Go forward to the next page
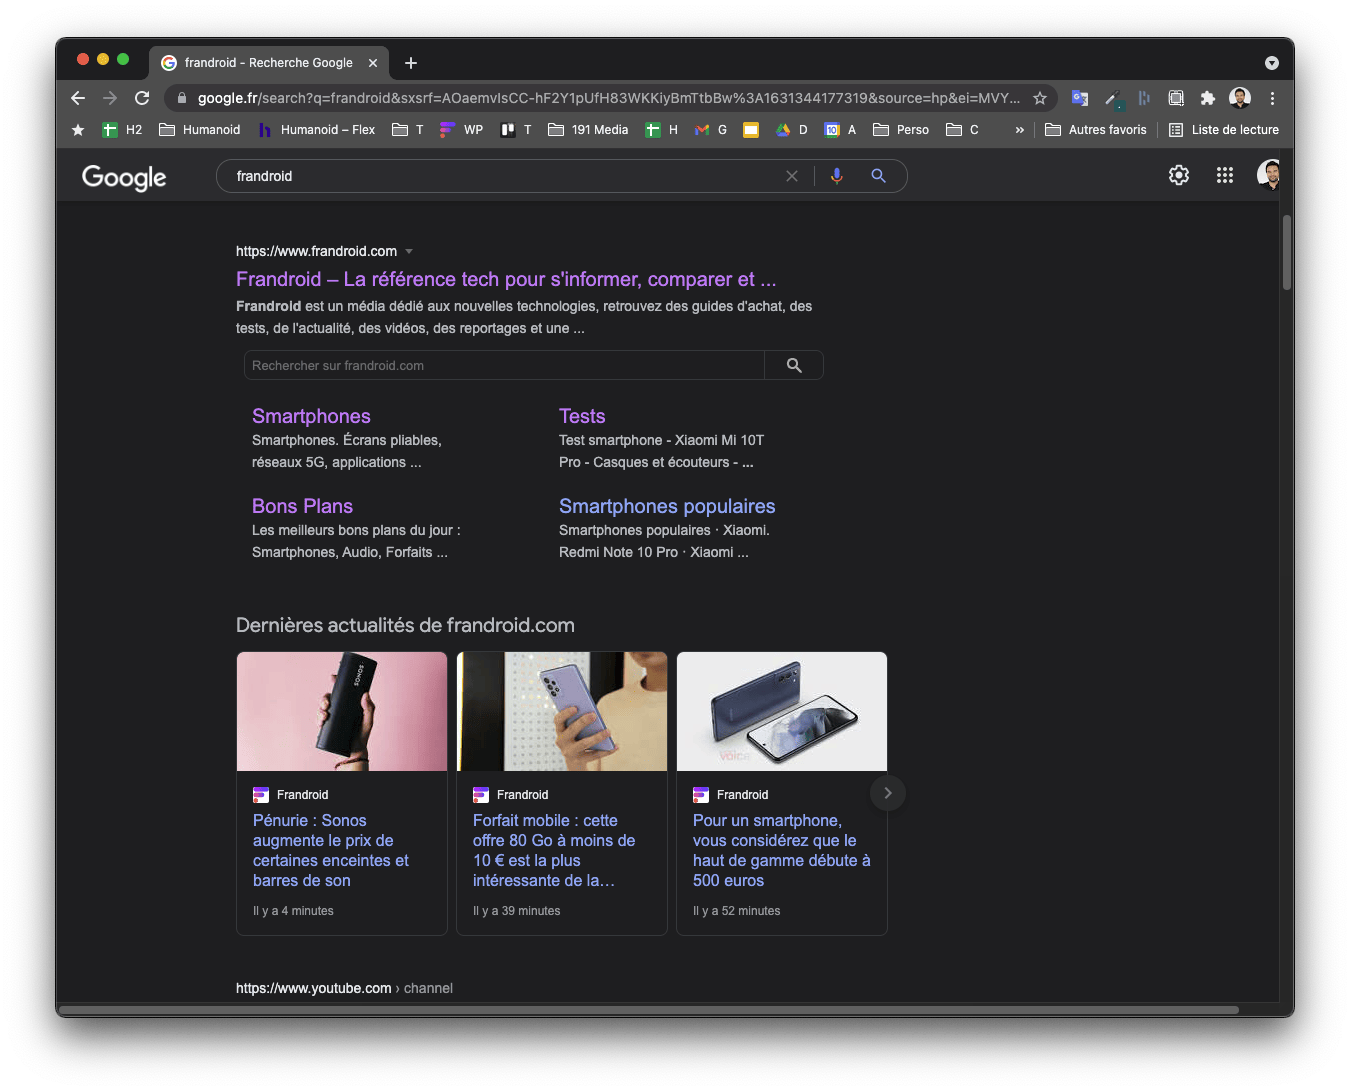 (110, 98)
